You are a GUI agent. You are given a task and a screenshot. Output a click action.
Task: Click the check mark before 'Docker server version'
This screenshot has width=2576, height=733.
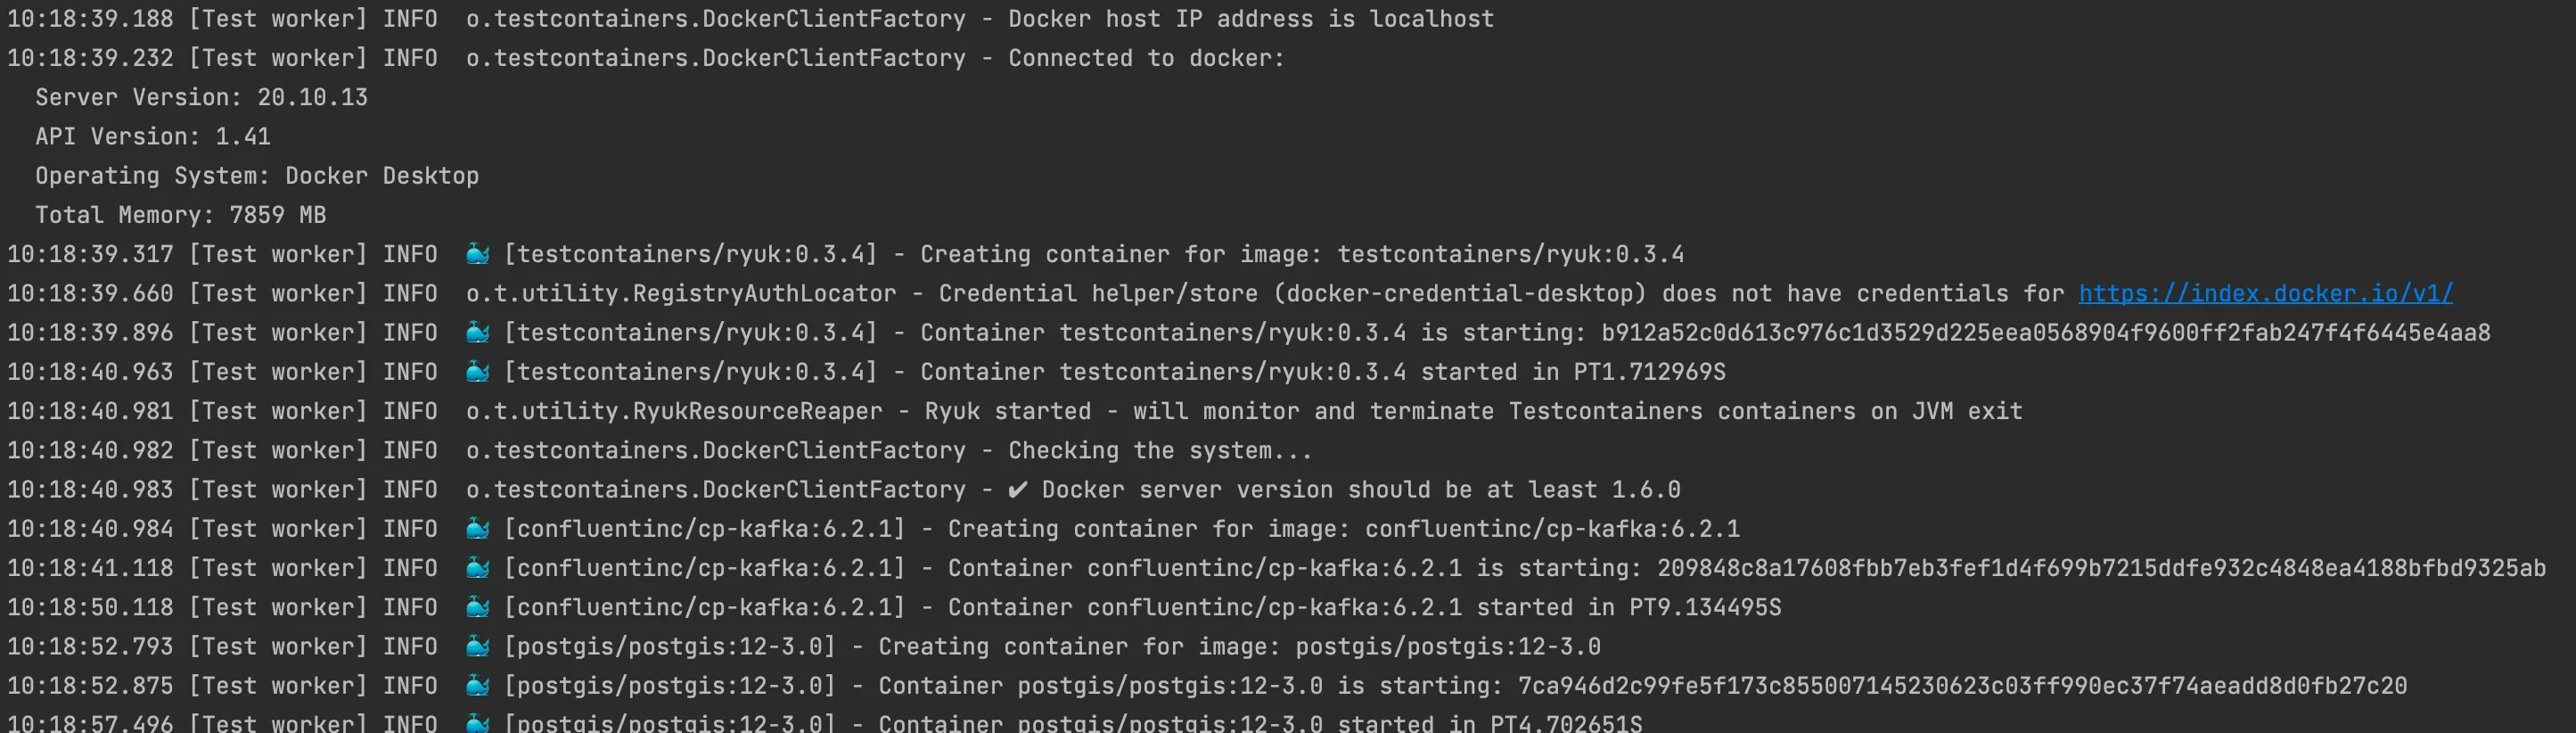1018,490
